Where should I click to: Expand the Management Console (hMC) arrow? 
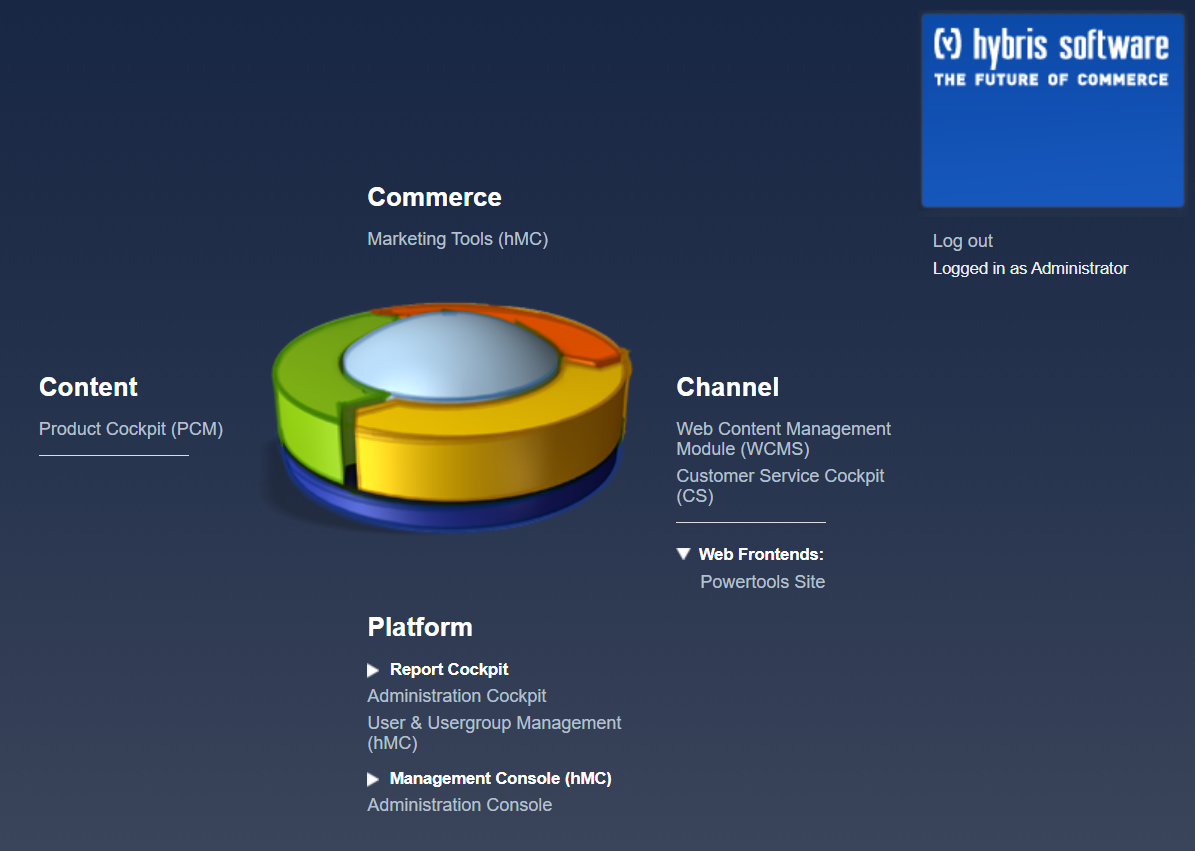point(373,779)
